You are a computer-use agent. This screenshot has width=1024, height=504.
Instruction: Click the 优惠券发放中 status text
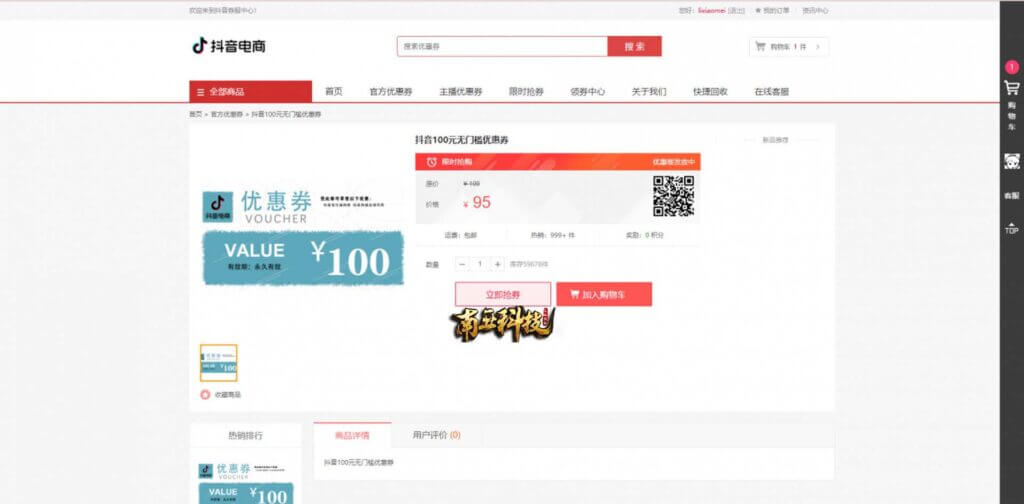(x=674, y=162)
